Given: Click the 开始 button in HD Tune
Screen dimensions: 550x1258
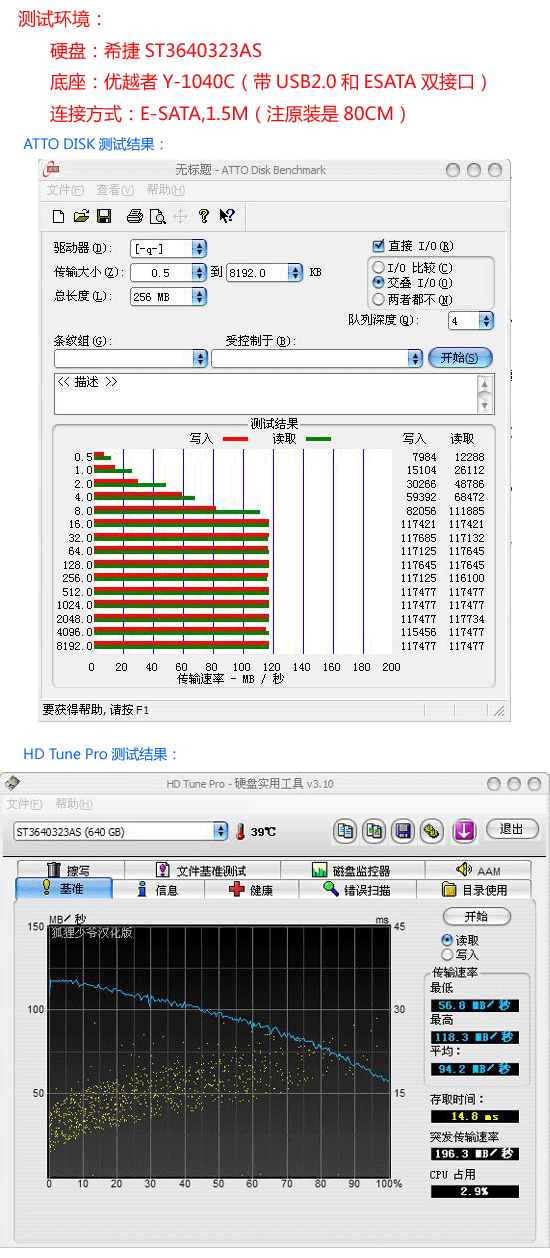Looking at the screenshot, I should (476, 917).
